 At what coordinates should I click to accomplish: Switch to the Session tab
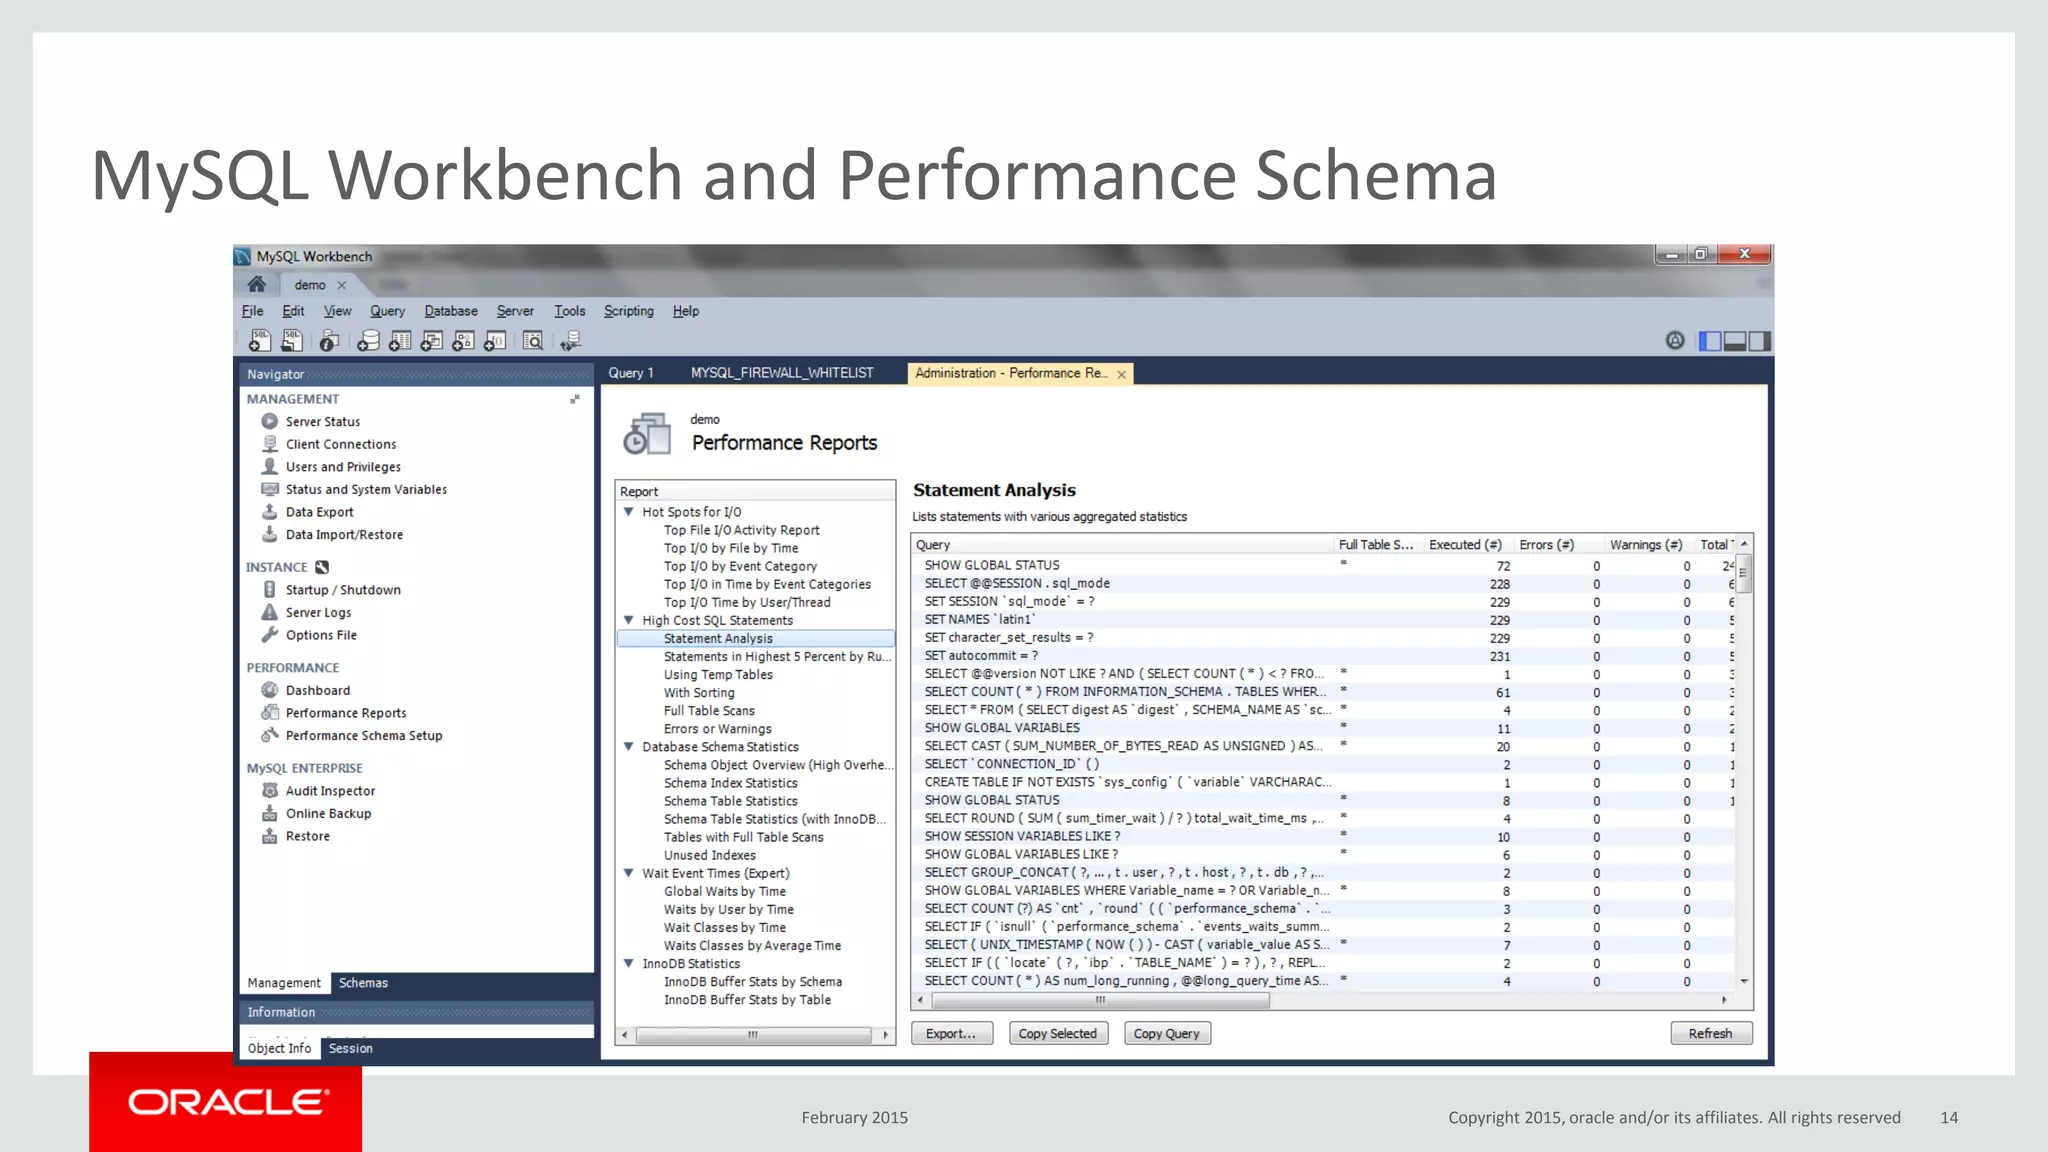[x=350, y=1048]
